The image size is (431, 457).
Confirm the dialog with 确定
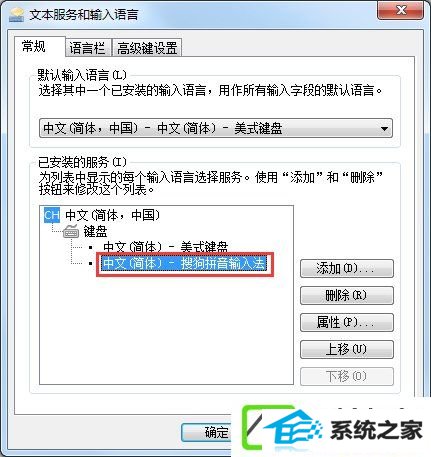point(207,432)
